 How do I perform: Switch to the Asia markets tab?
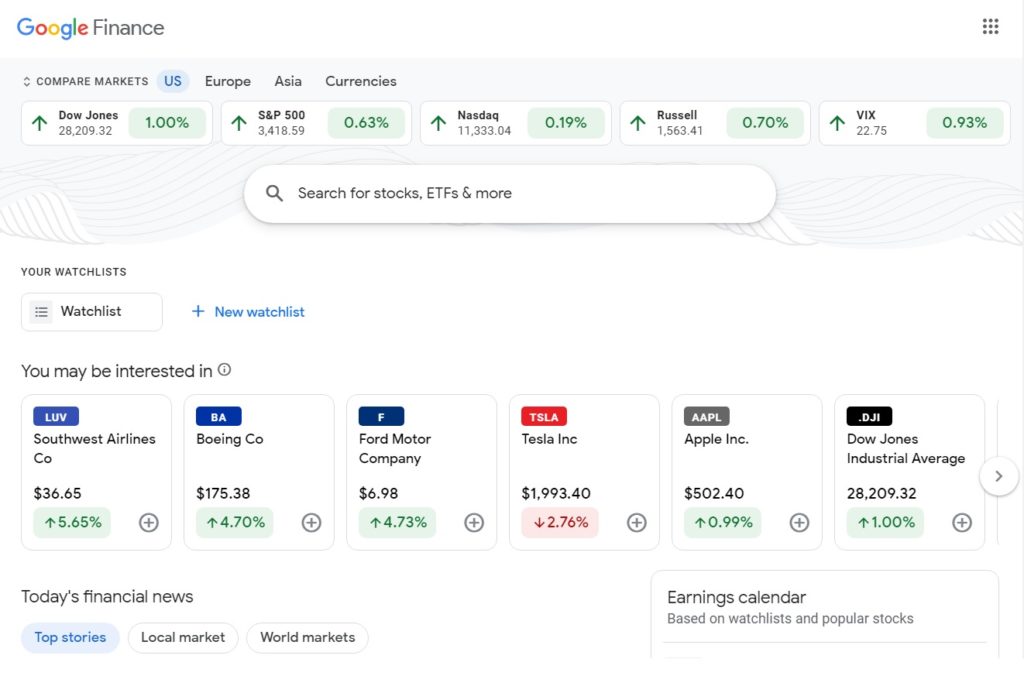click(288, 81)
